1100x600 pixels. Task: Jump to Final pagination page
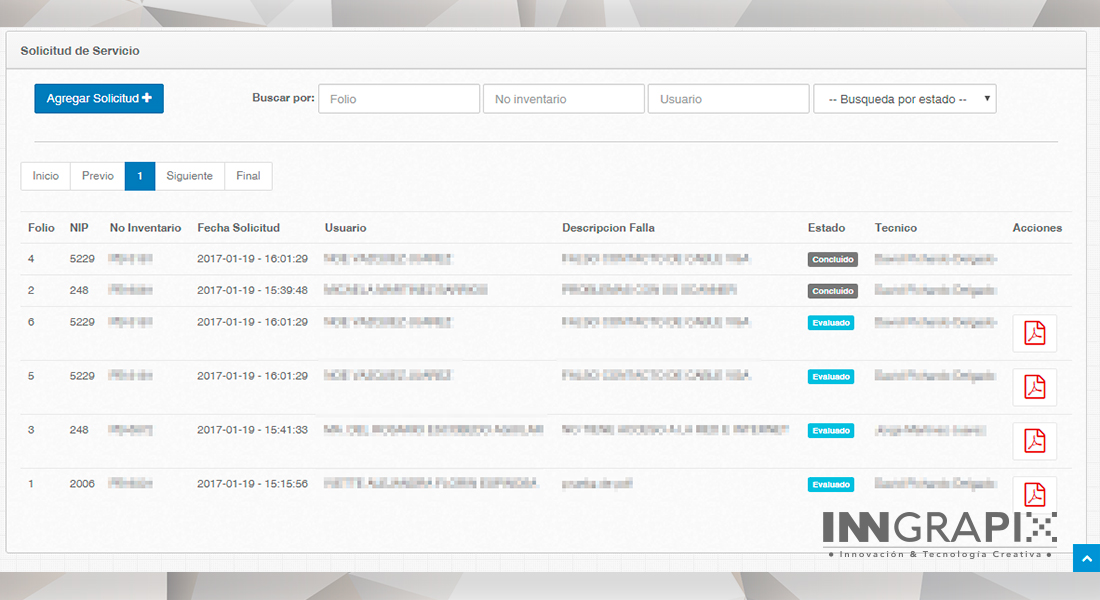248,176
